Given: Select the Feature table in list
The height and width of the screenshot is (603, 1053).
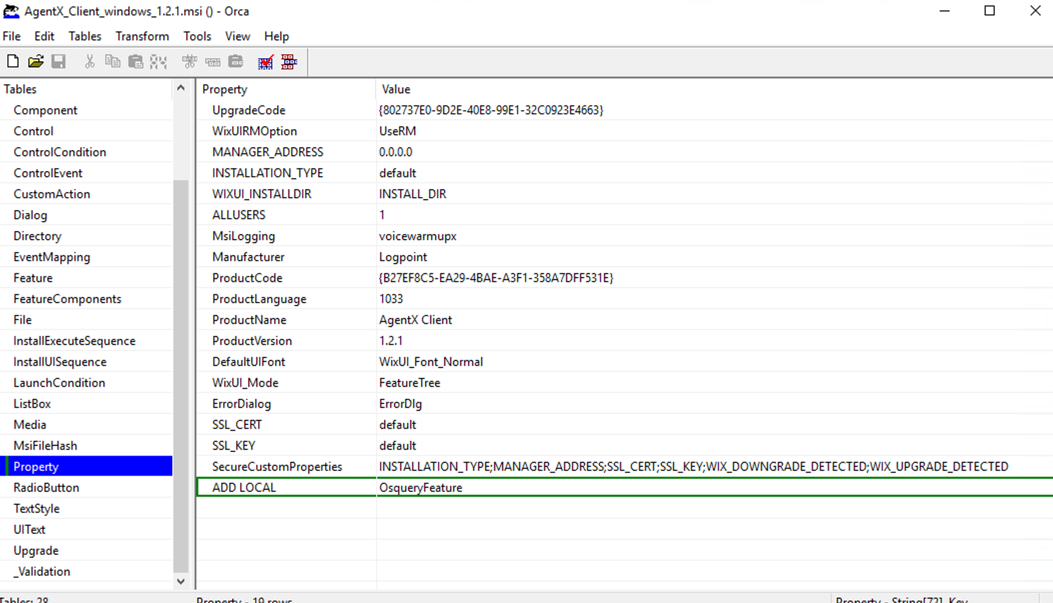Looking at the screenshot, I should pyautogui.click(x=33, y=278).
